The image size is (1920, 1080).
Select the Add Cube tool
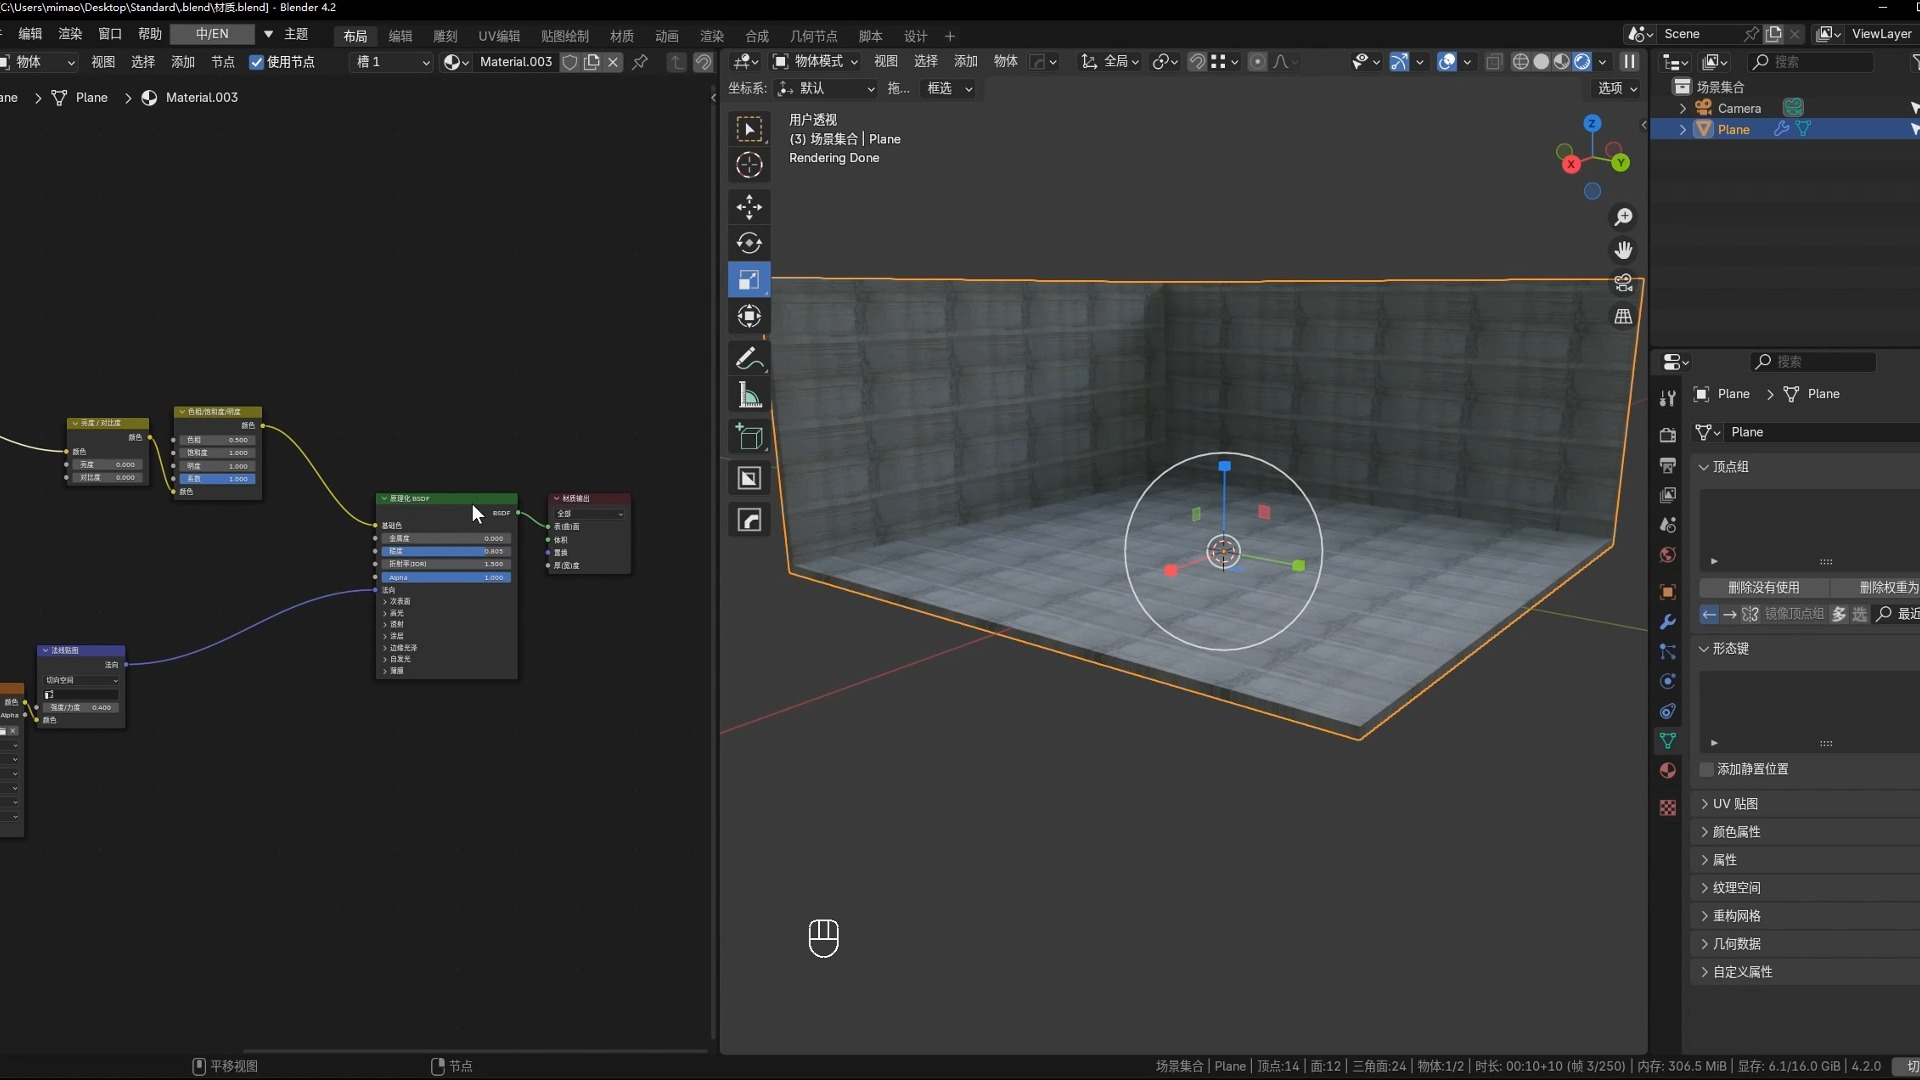(x=749, y=437)
